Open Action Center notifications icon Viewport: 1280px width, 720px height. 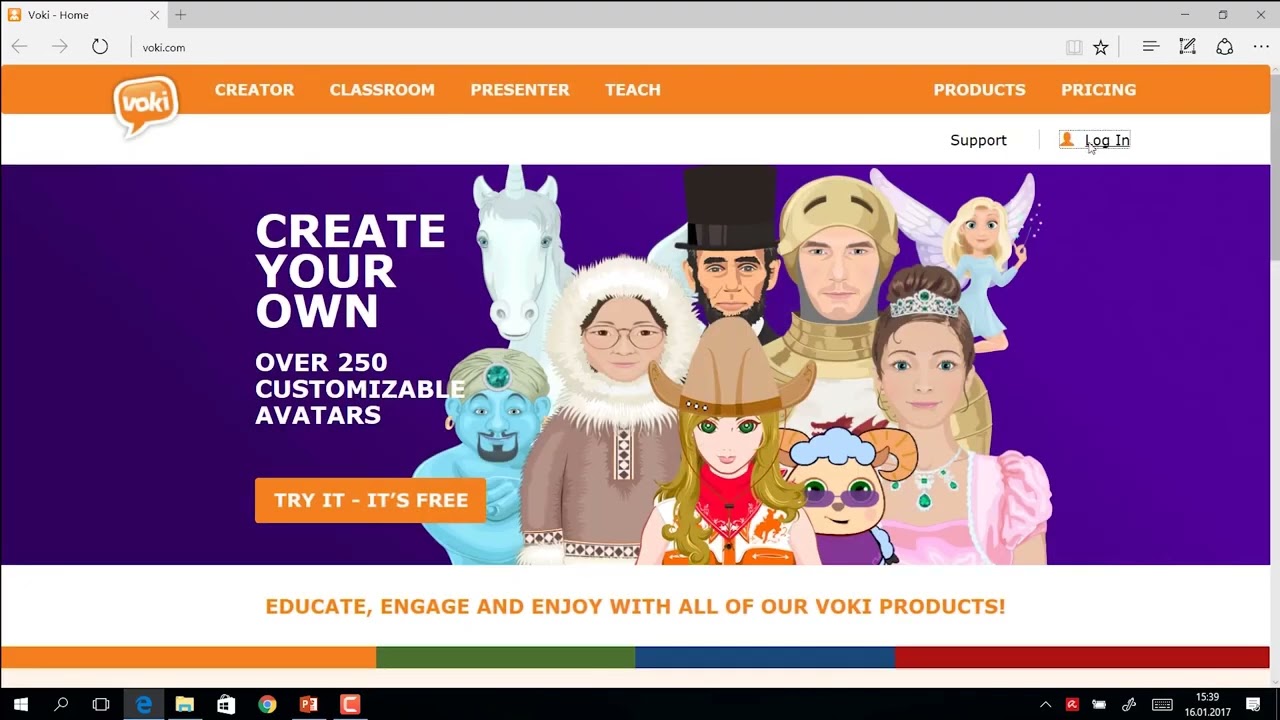coord(1254,705)
